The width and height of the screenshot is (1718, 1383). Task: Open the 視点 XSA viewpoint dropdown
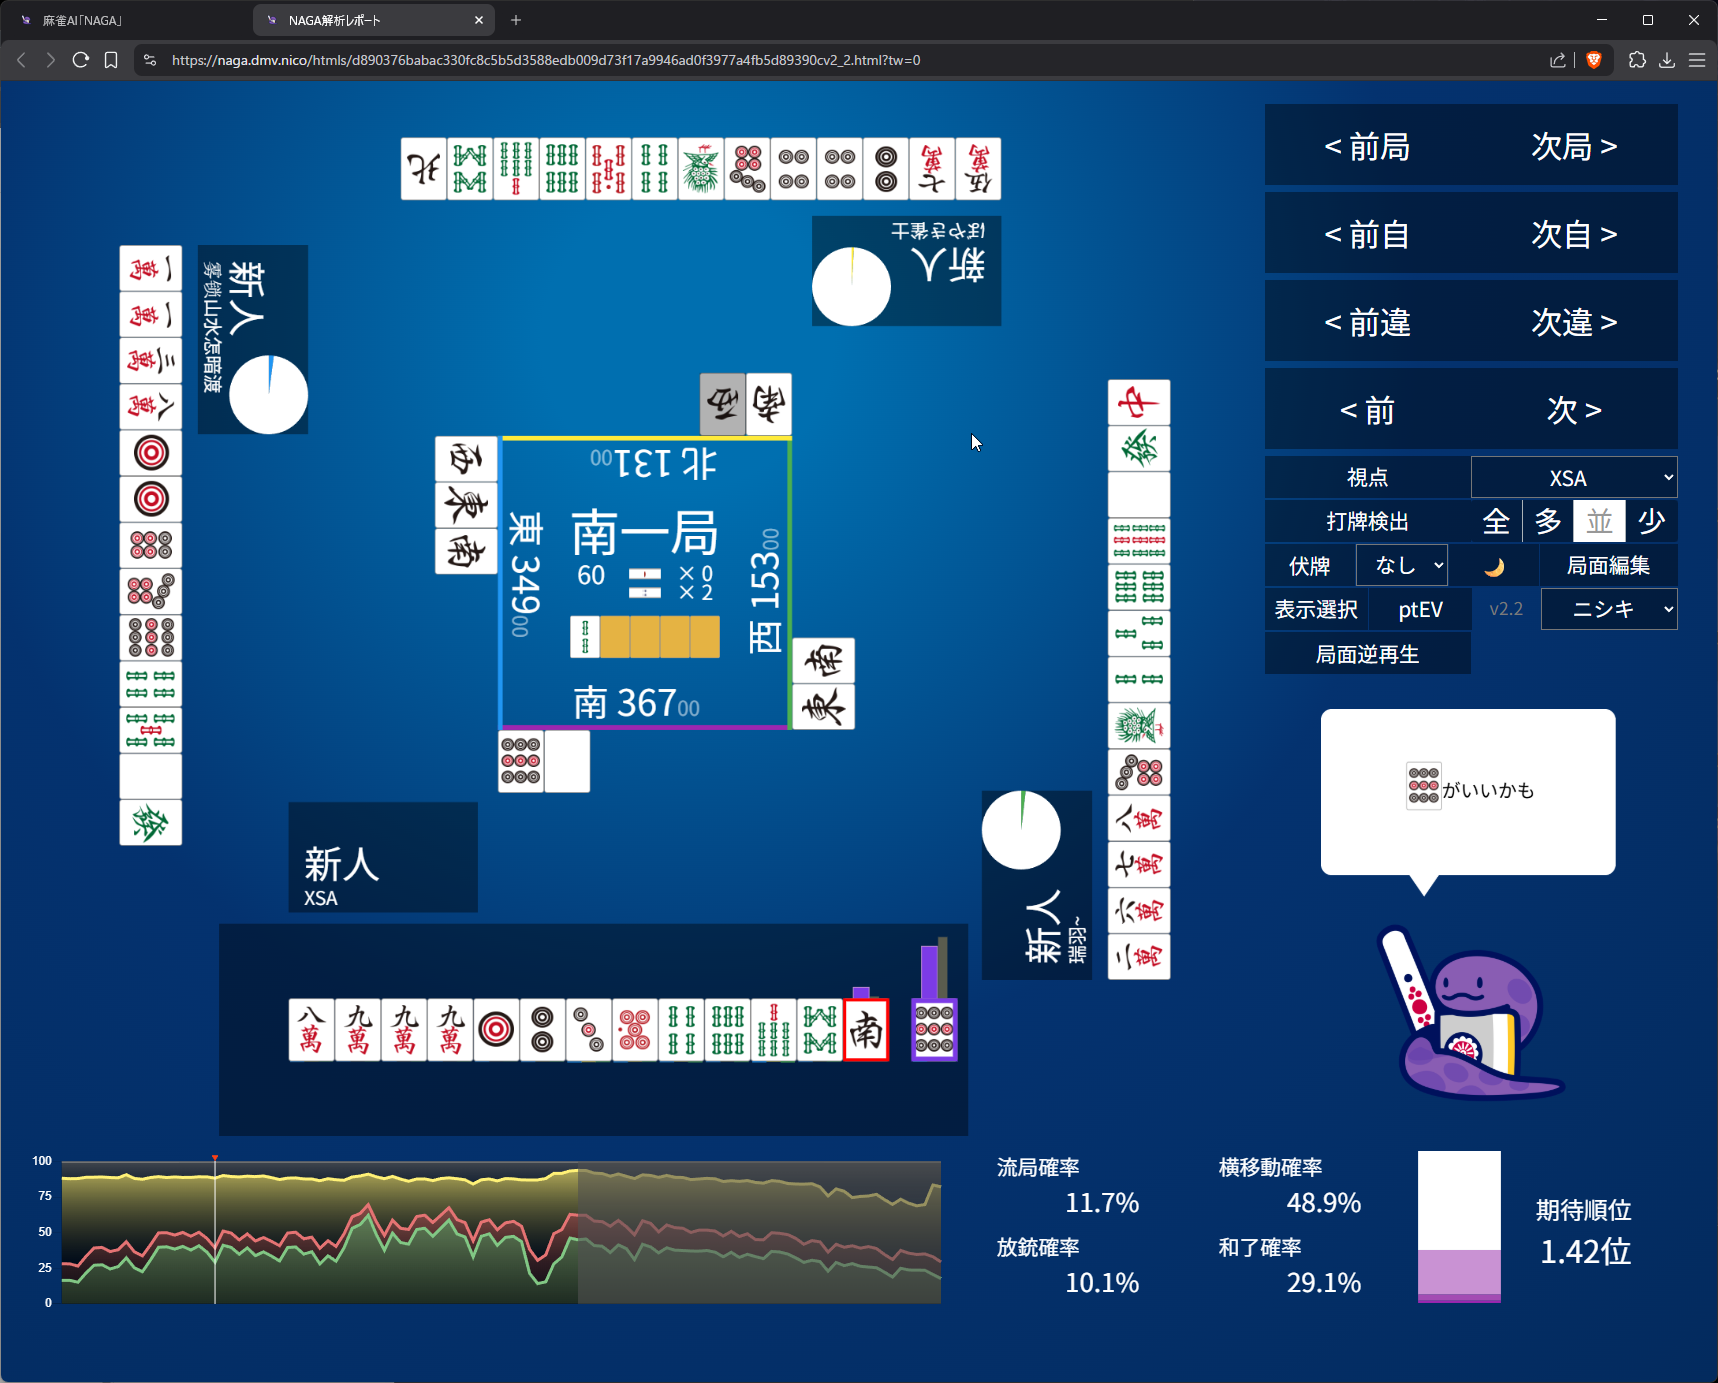[1574, 478]
